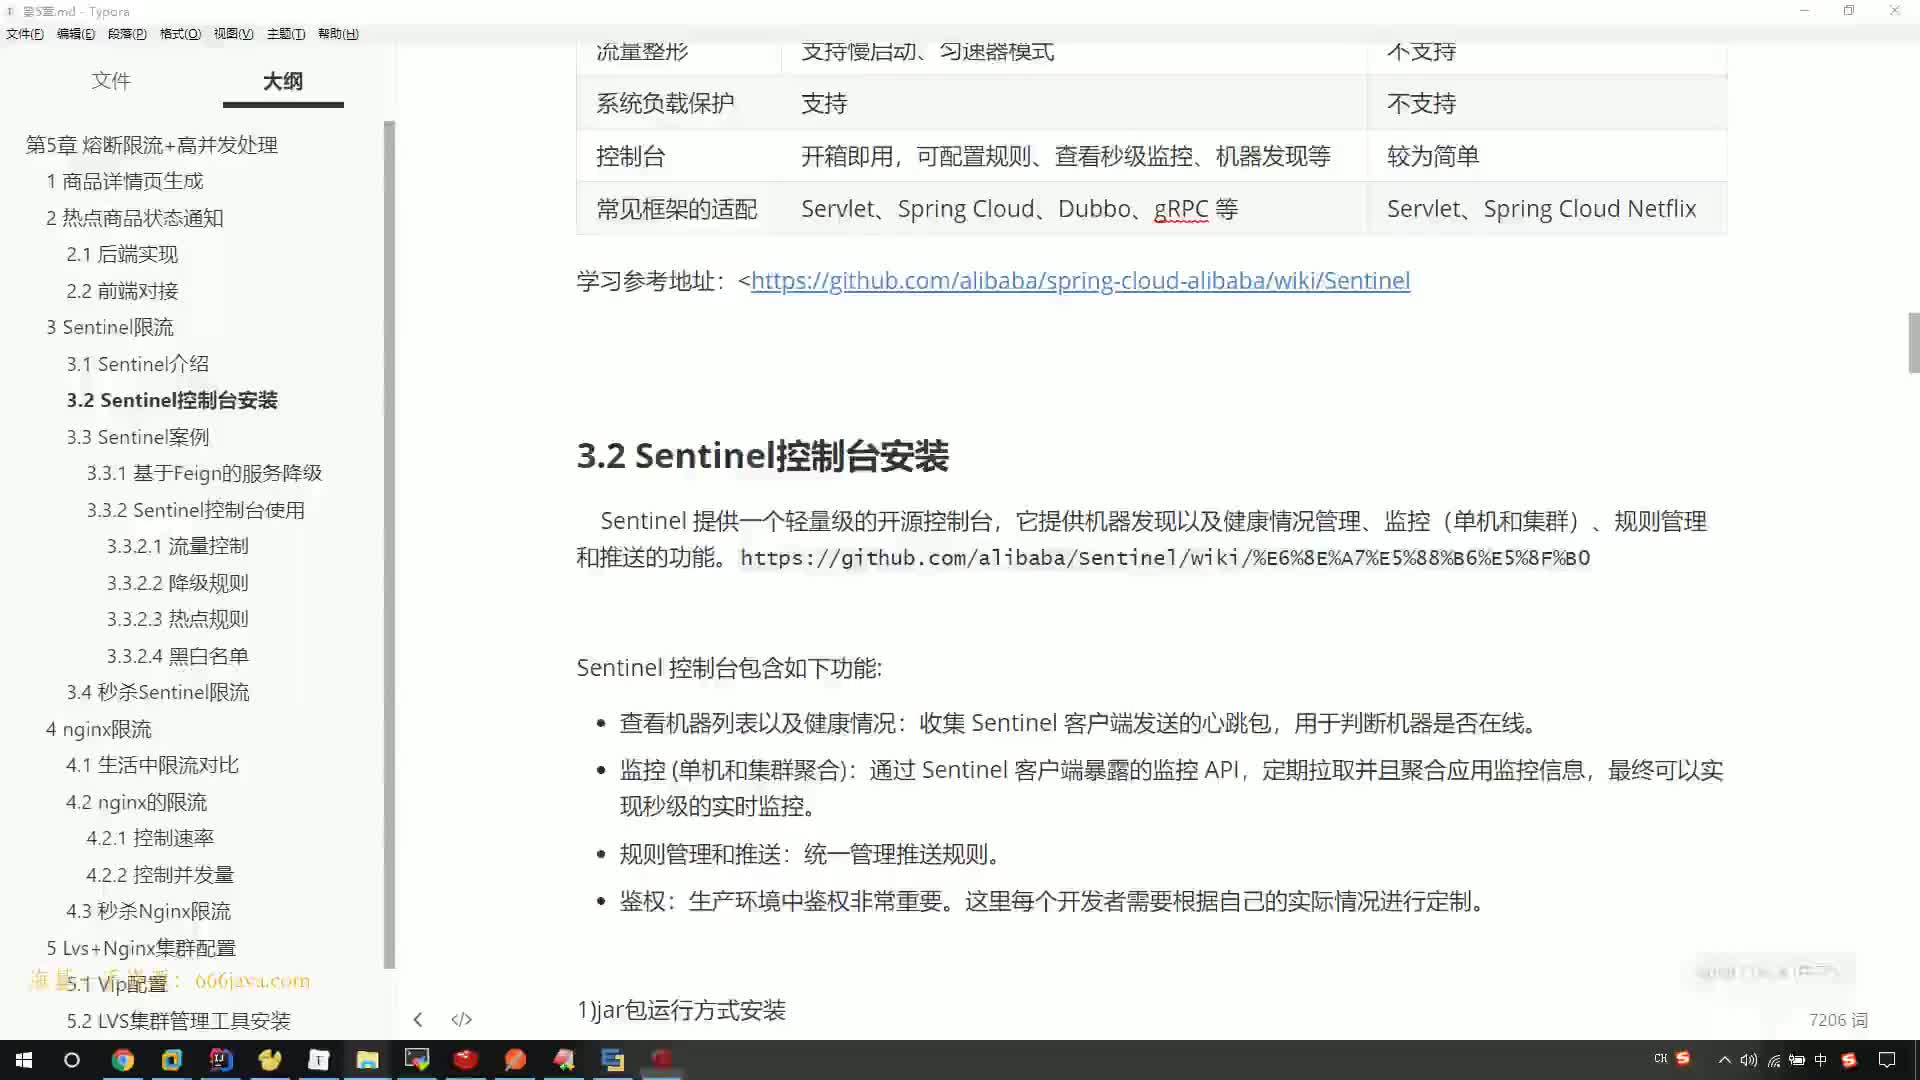The height and width of the screenshot is (1080, 1920).
Task: Go to 4.2 nginx的限流 heading
Action: pyautogui.click(x=137, y=802)
